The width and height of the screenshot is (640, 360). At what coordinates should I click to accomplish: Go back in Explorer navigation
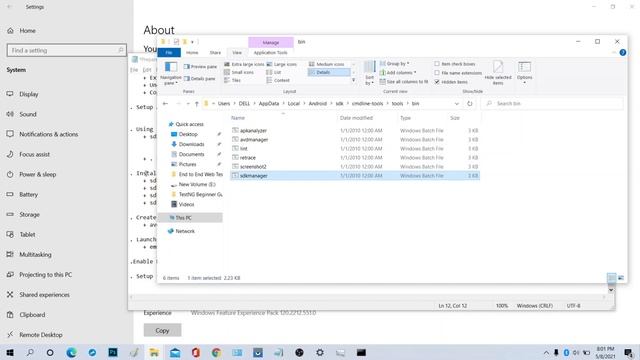point(165,104)
